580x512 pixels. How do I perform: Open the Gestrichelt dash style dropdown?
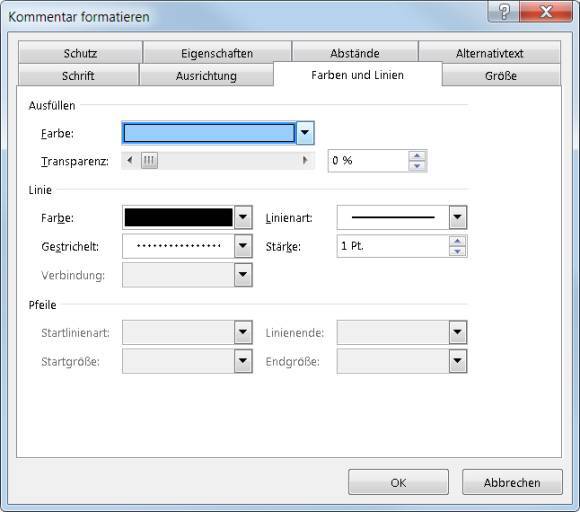tap(243, 246)
